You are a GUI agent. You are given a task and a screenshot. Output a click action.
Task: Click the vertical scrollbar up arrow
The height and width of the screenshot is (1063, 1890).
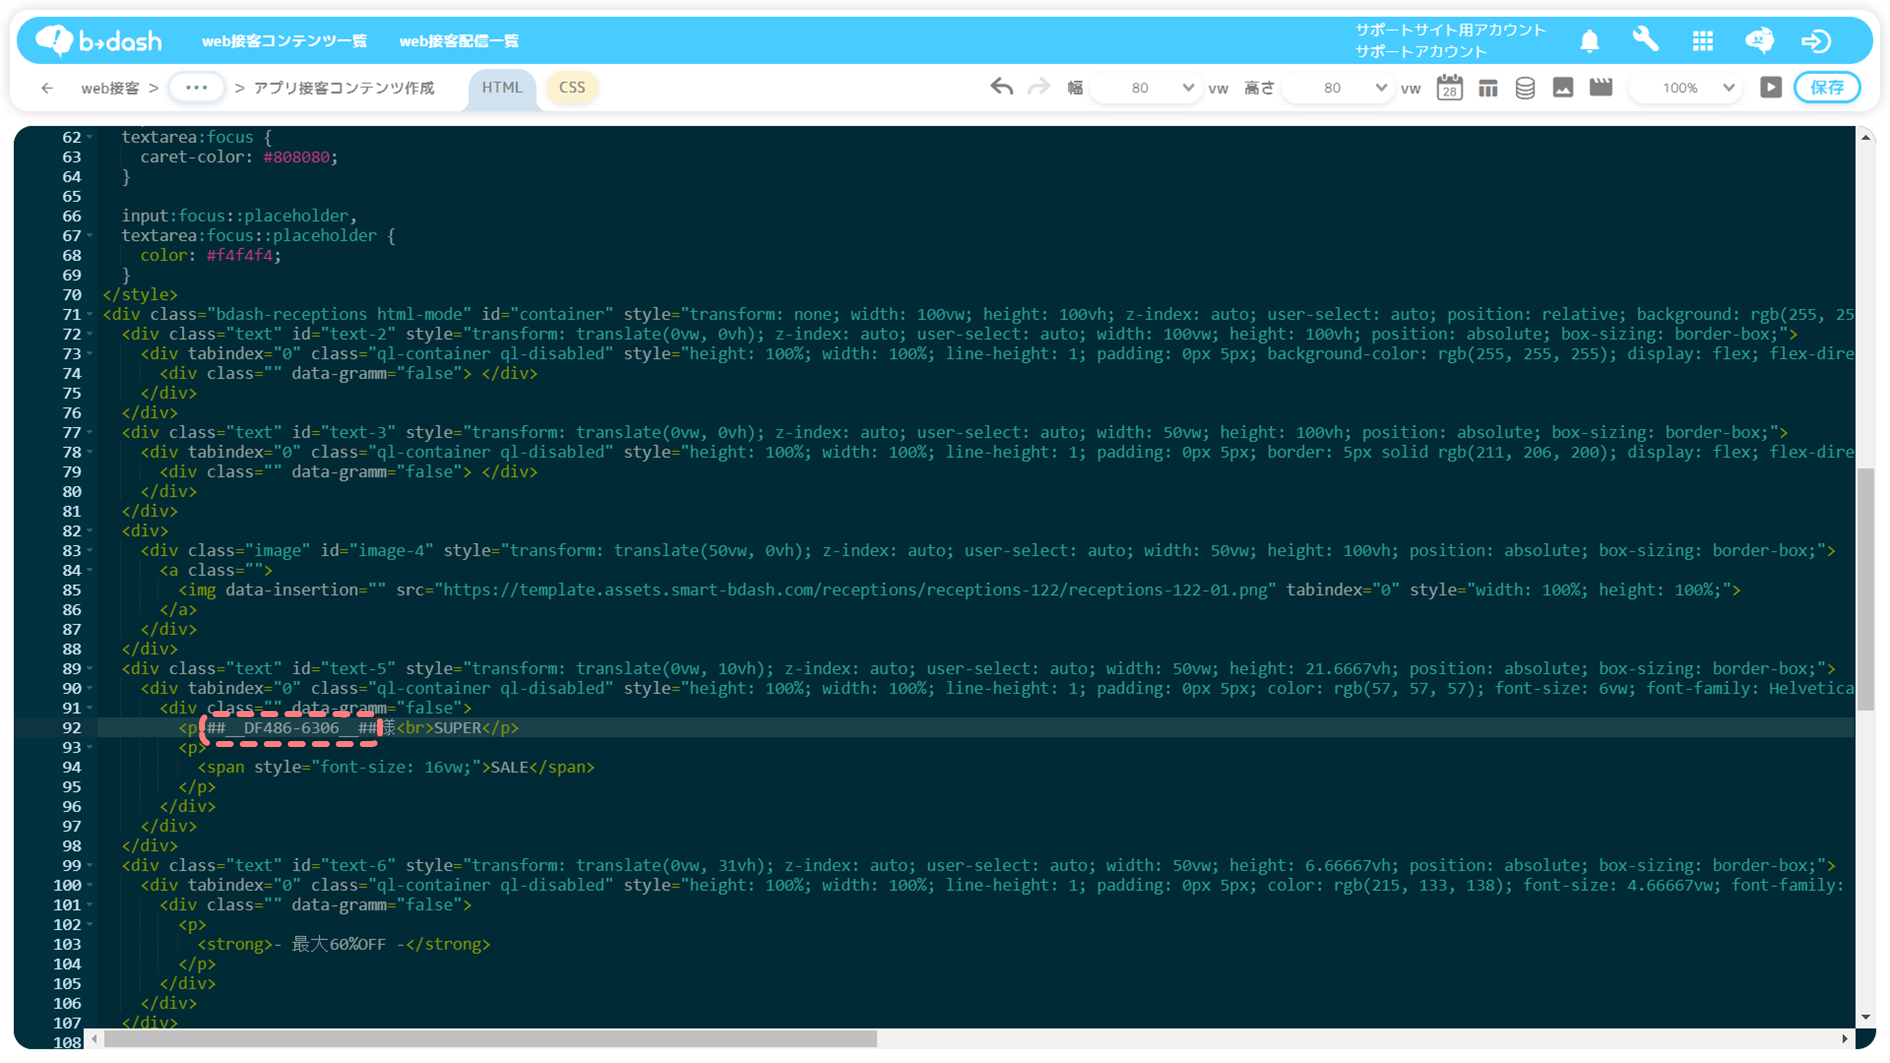tap(1866, 137)
